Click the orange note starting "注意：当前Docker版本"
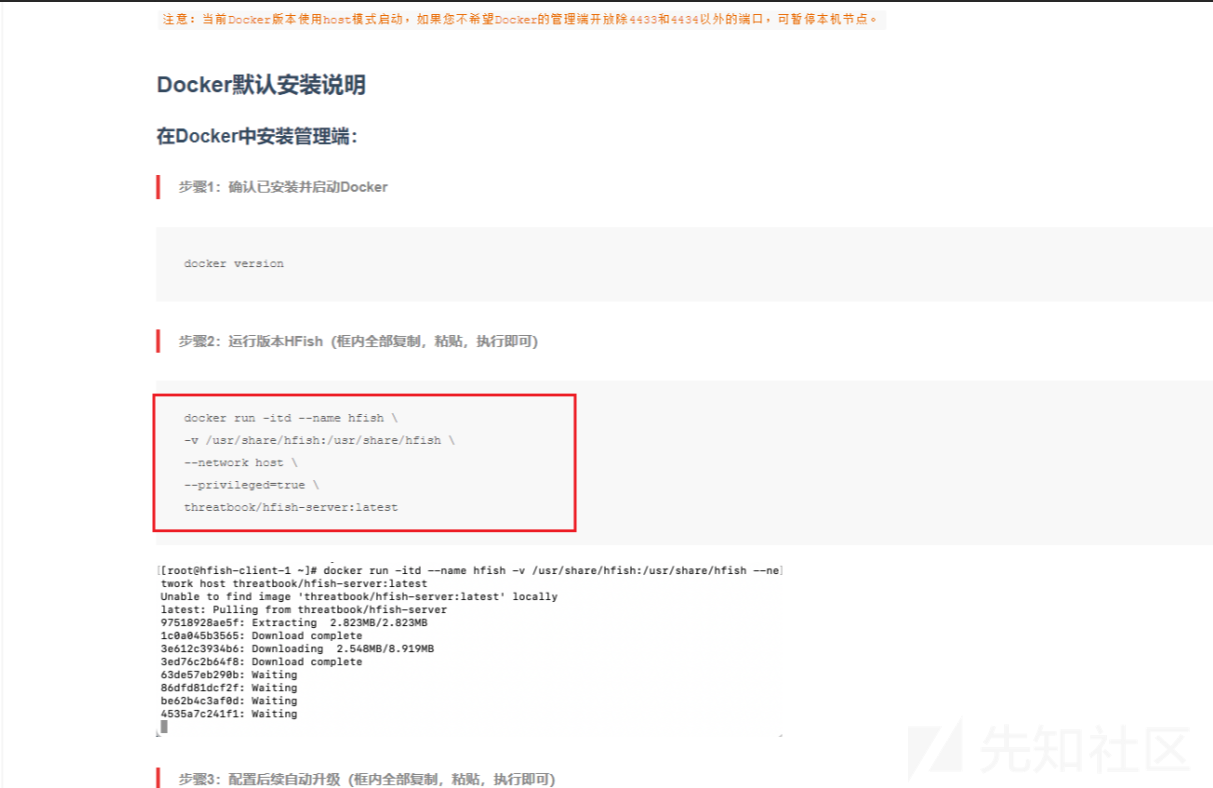This screenshot has width=1213, height=788. pyautogui.click(x=522, y=20)
